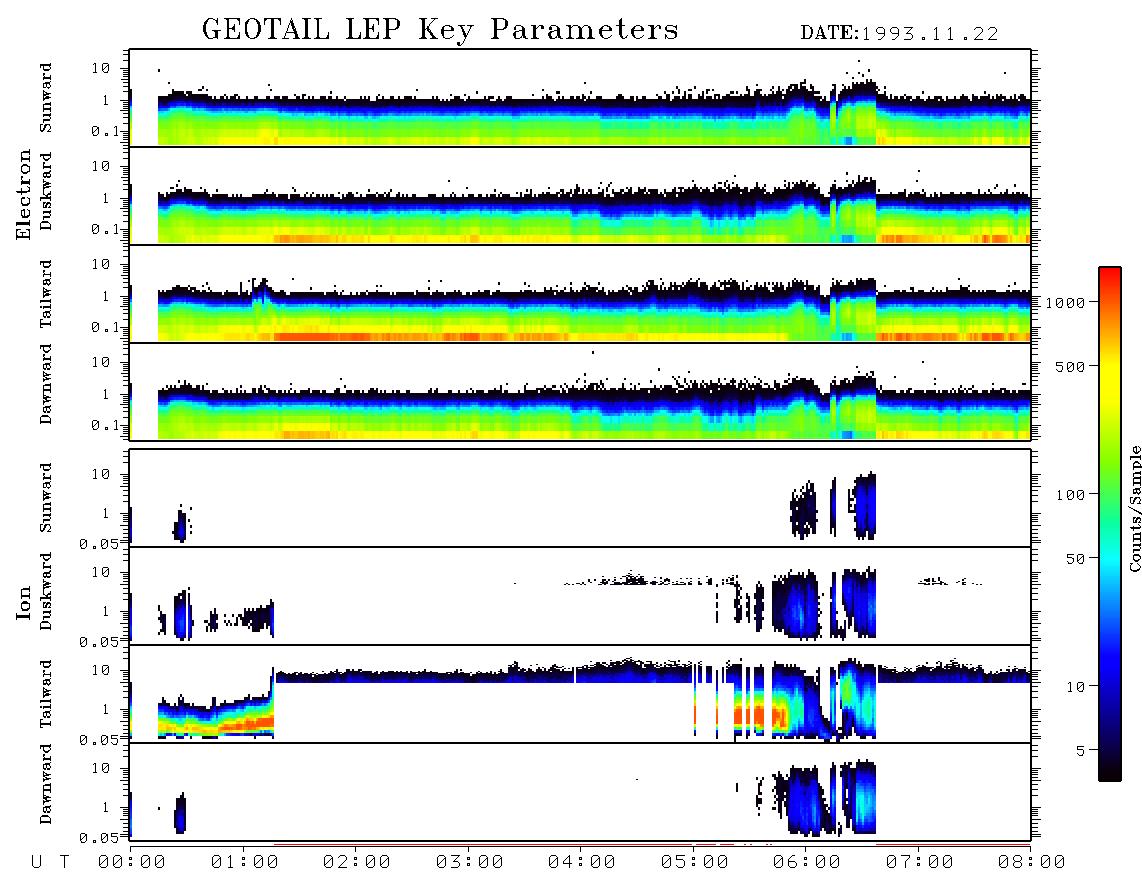
Task: Click the Ion Dawnward spectrogram panel
Action: (x=580, y=792)
